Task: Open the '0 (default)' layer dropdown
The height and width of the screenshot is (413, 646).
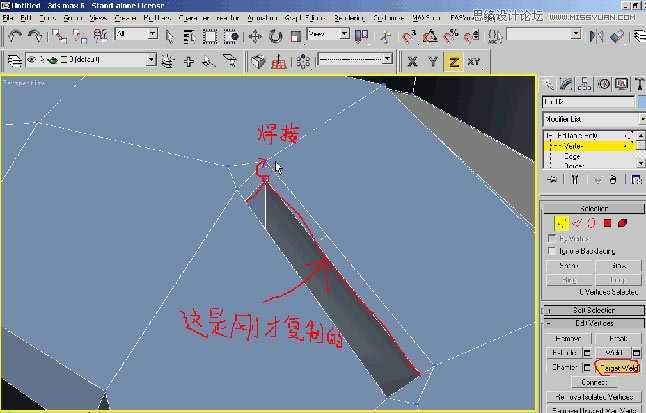Action: (91, 60)
